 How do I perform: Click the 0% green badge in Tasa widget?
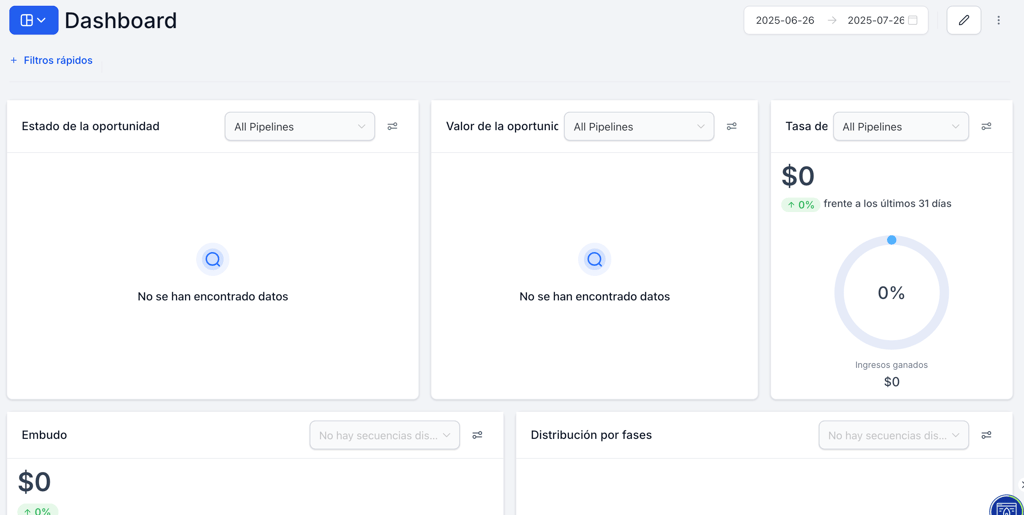(800, 205)
